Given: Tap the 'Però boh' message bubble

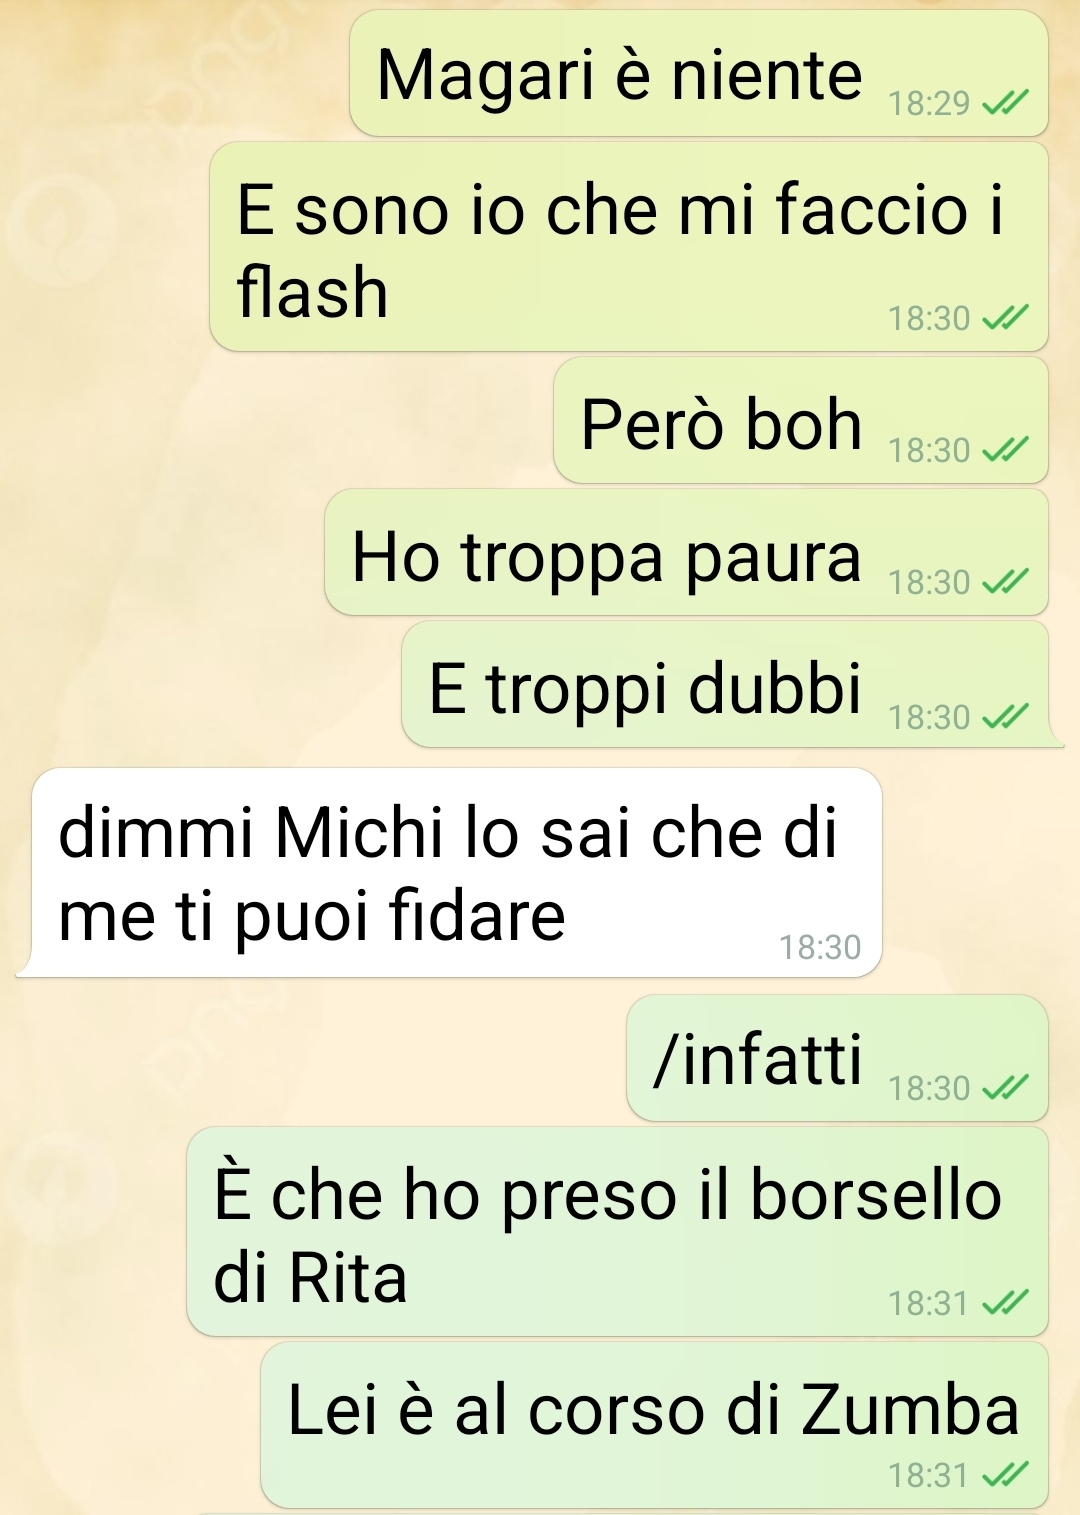Looking at the screenshot, I should tap(800, 421).
